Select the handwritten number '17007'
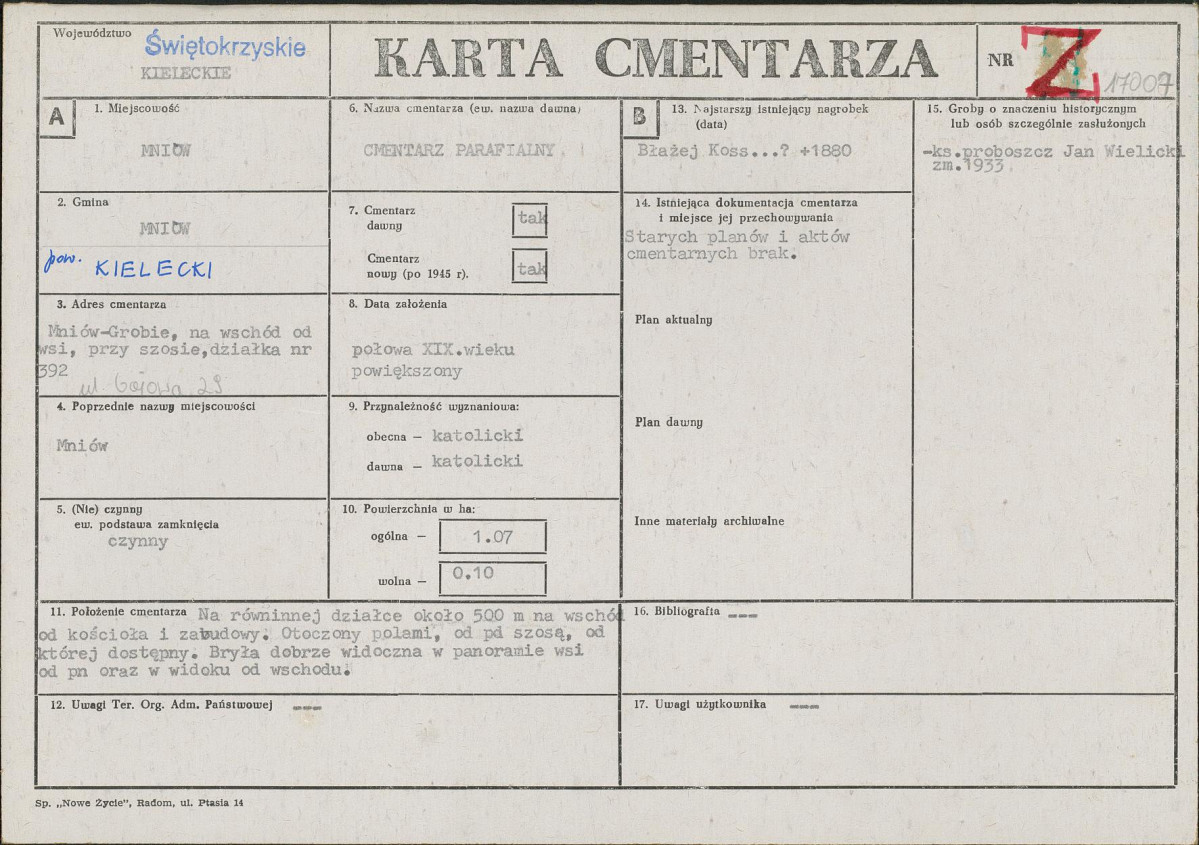 [1139, 83]
